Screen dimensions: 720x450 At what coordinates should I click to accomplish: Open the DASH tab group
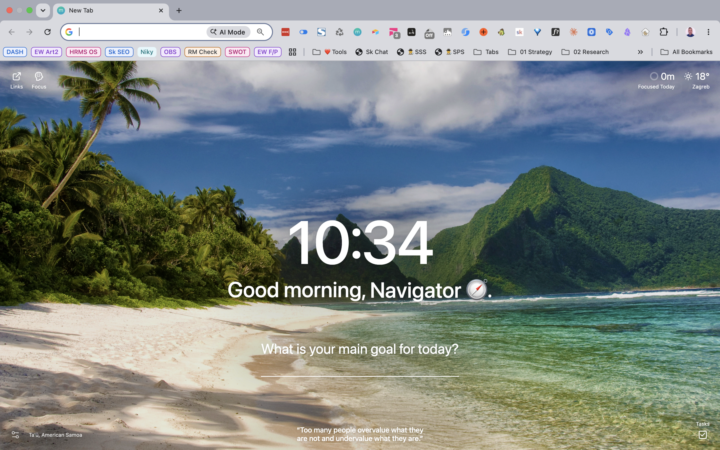(15, 52)
